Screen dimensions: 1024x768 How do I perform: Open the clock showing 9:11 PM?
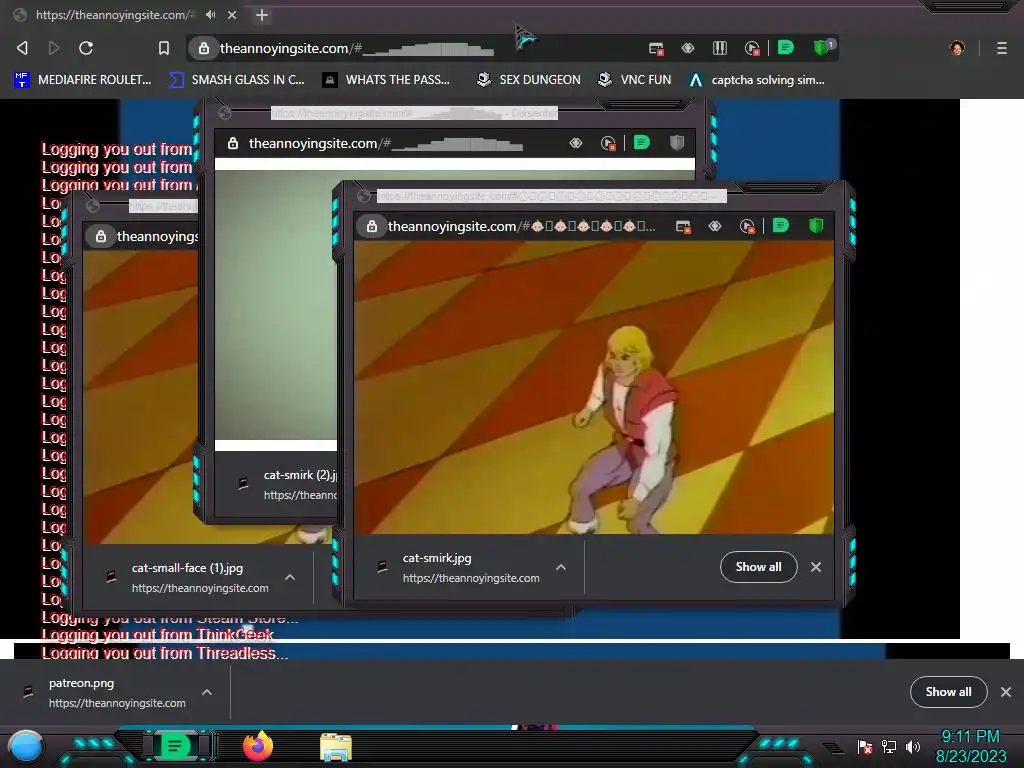click(x=970, y=746)
